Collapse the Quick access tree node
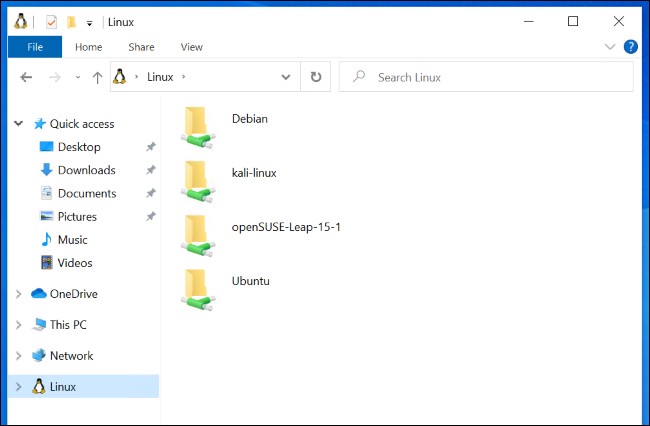 (19, 124)
